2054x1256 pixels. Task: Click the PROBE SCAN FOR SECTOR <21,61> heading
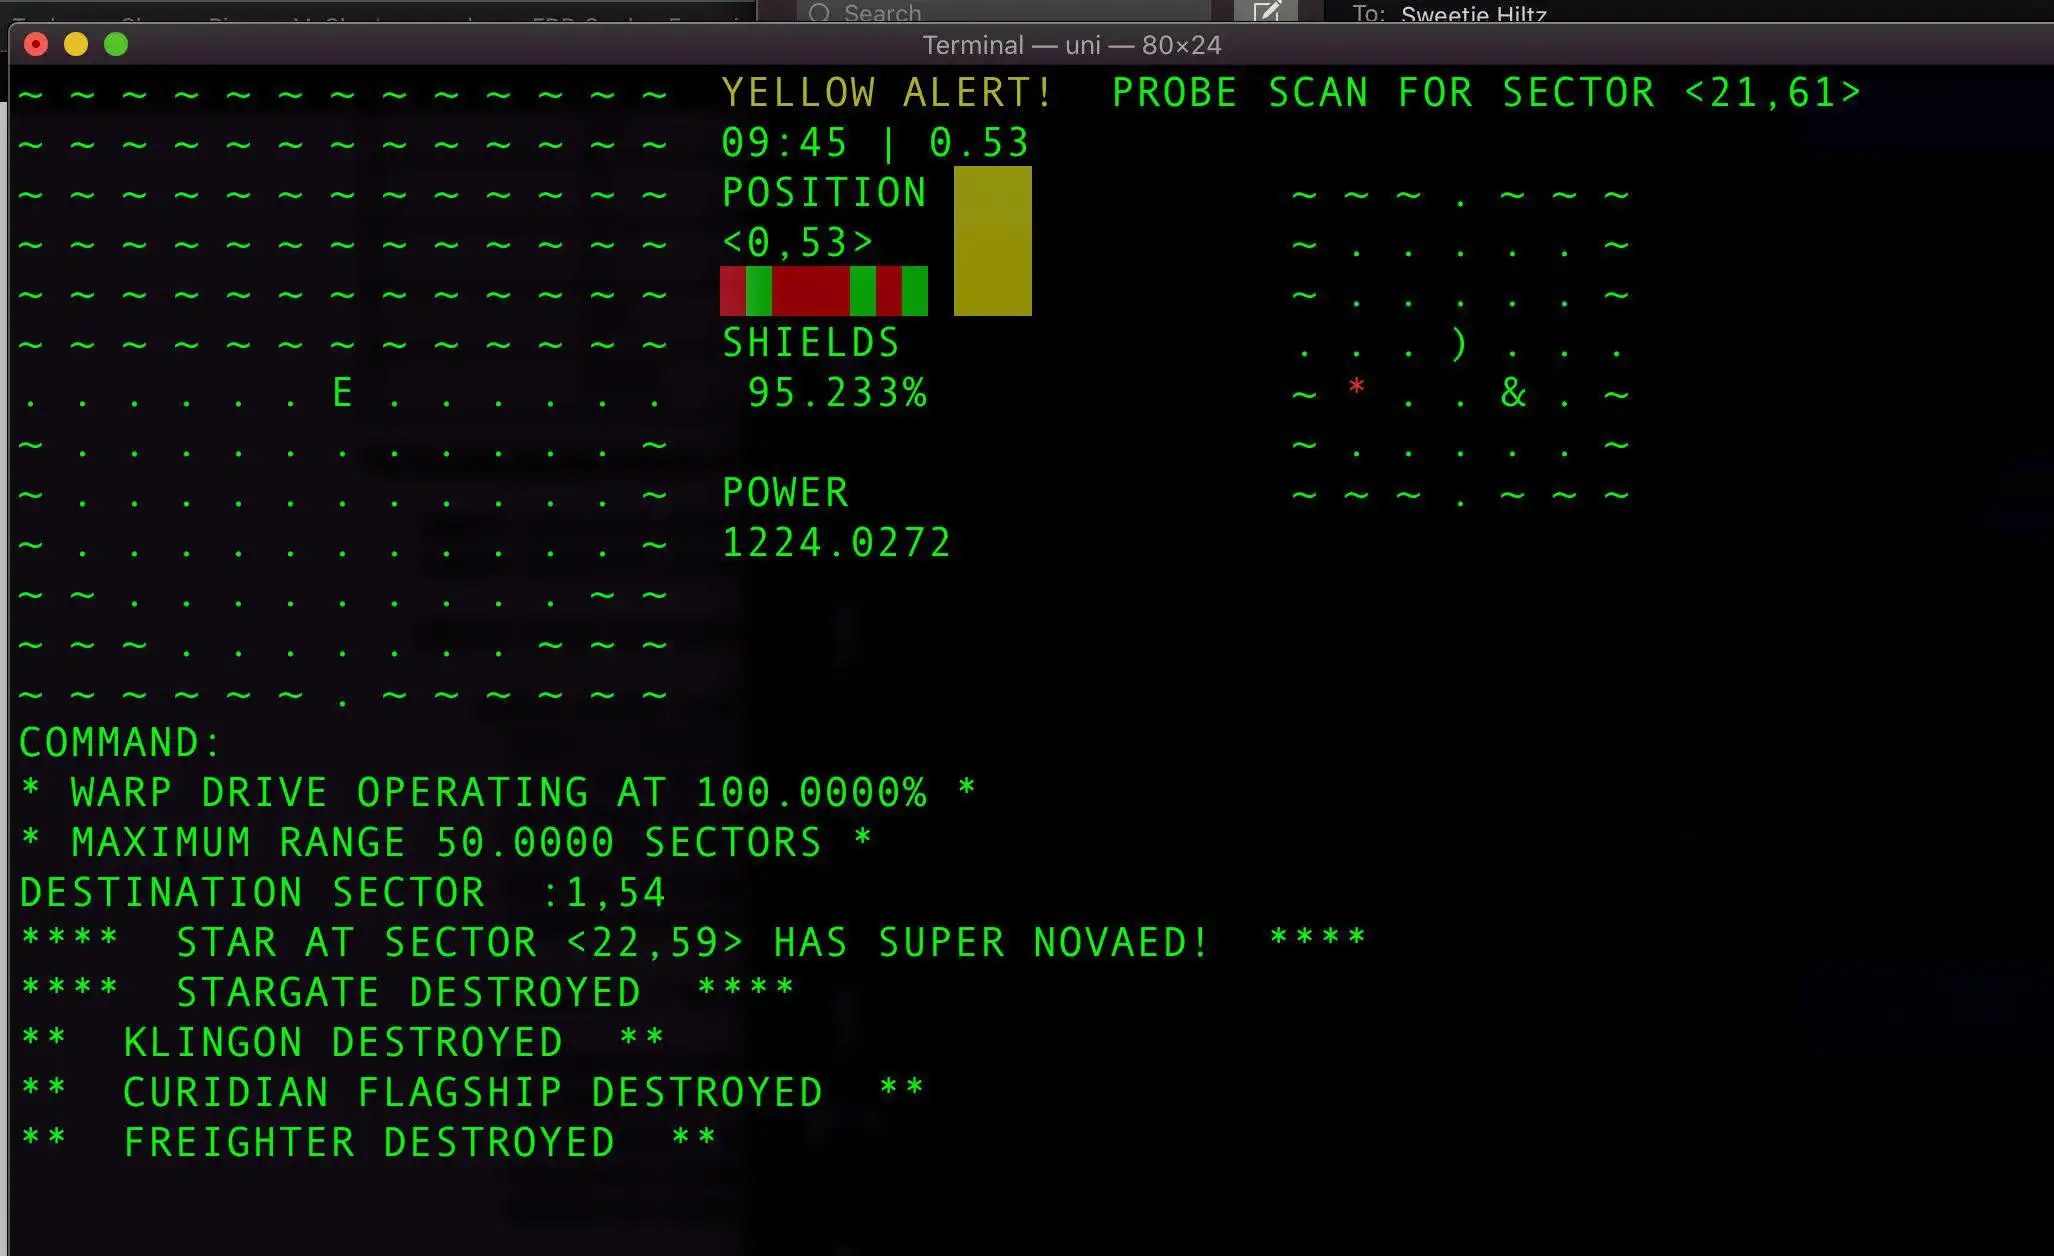(1485, 93)
